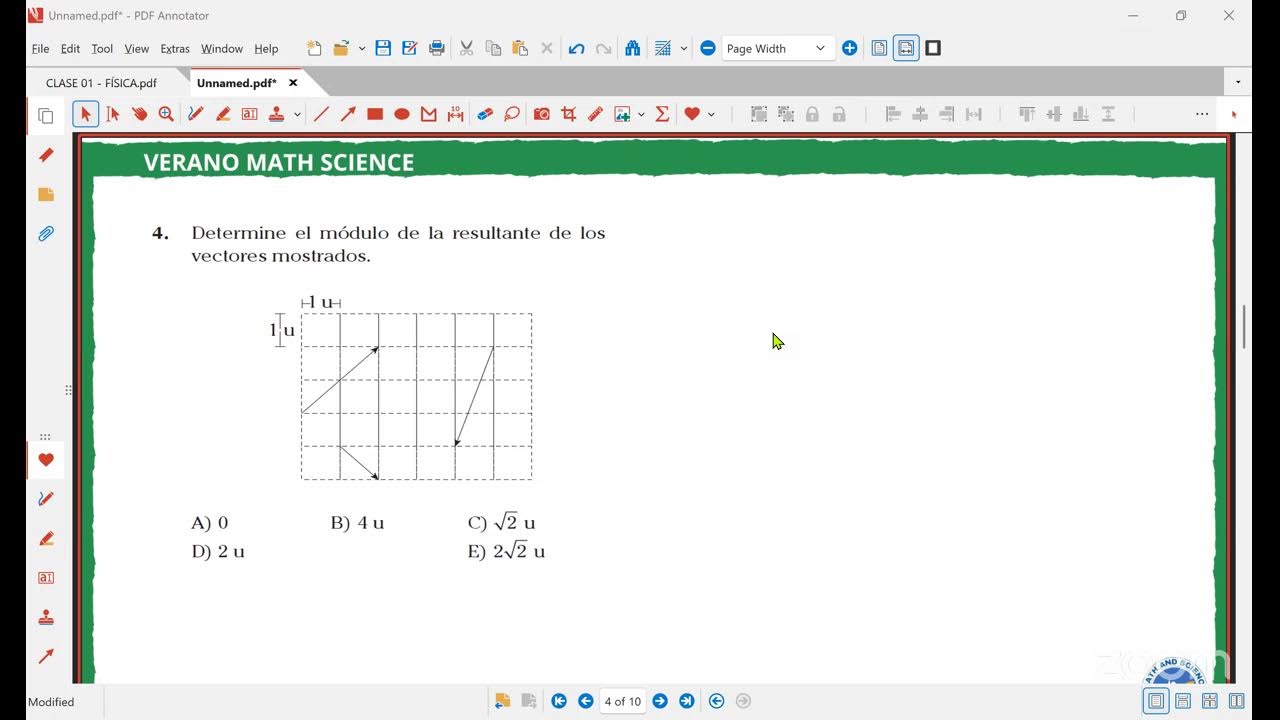Image resolution: width=1280 pixels, height=720 pixels.
Task: Open the Tool menu
Action: pyautogui.click(x=102, y=48)
